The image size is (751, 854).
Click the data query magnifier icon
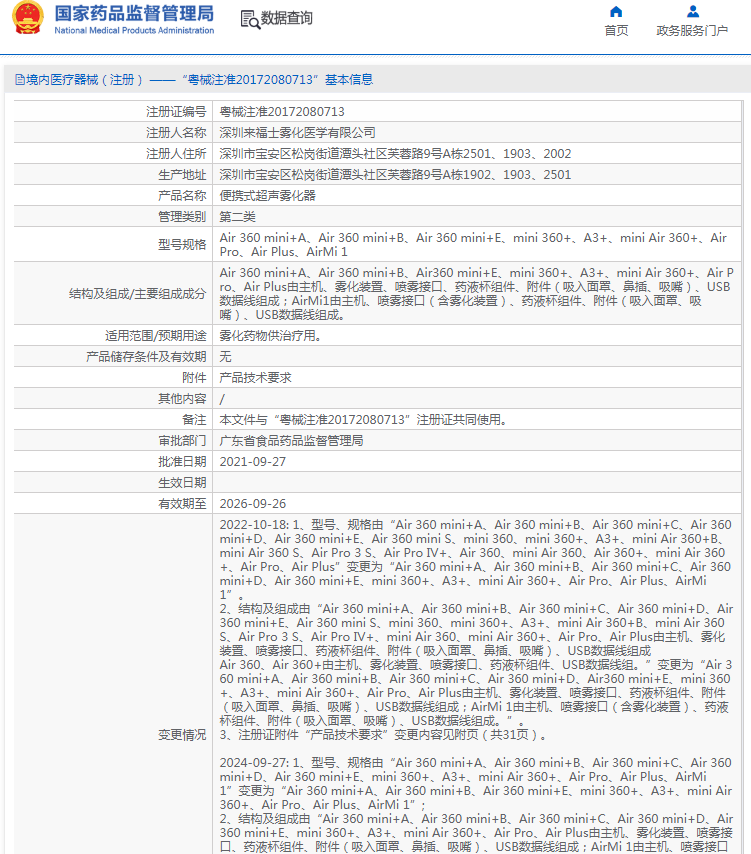point(249,20)
